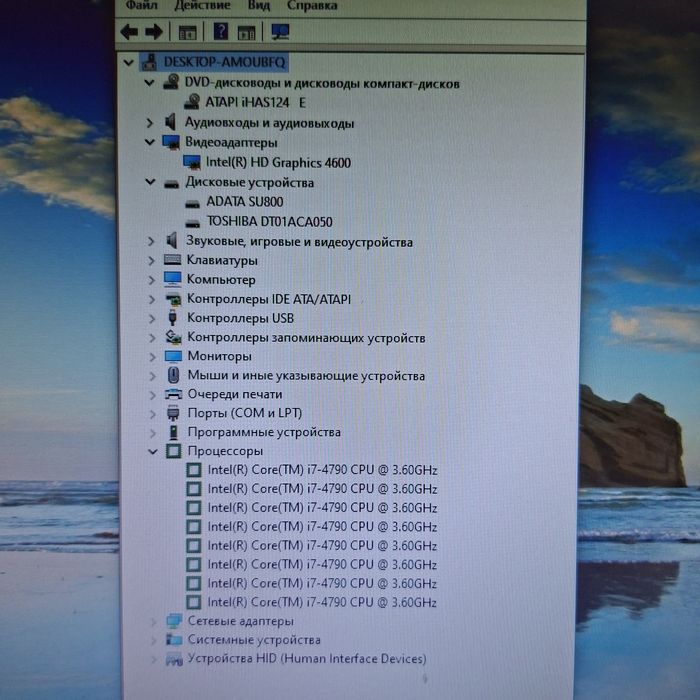Open the Файл menu
700x700 pixels.
tap(142, 5)
